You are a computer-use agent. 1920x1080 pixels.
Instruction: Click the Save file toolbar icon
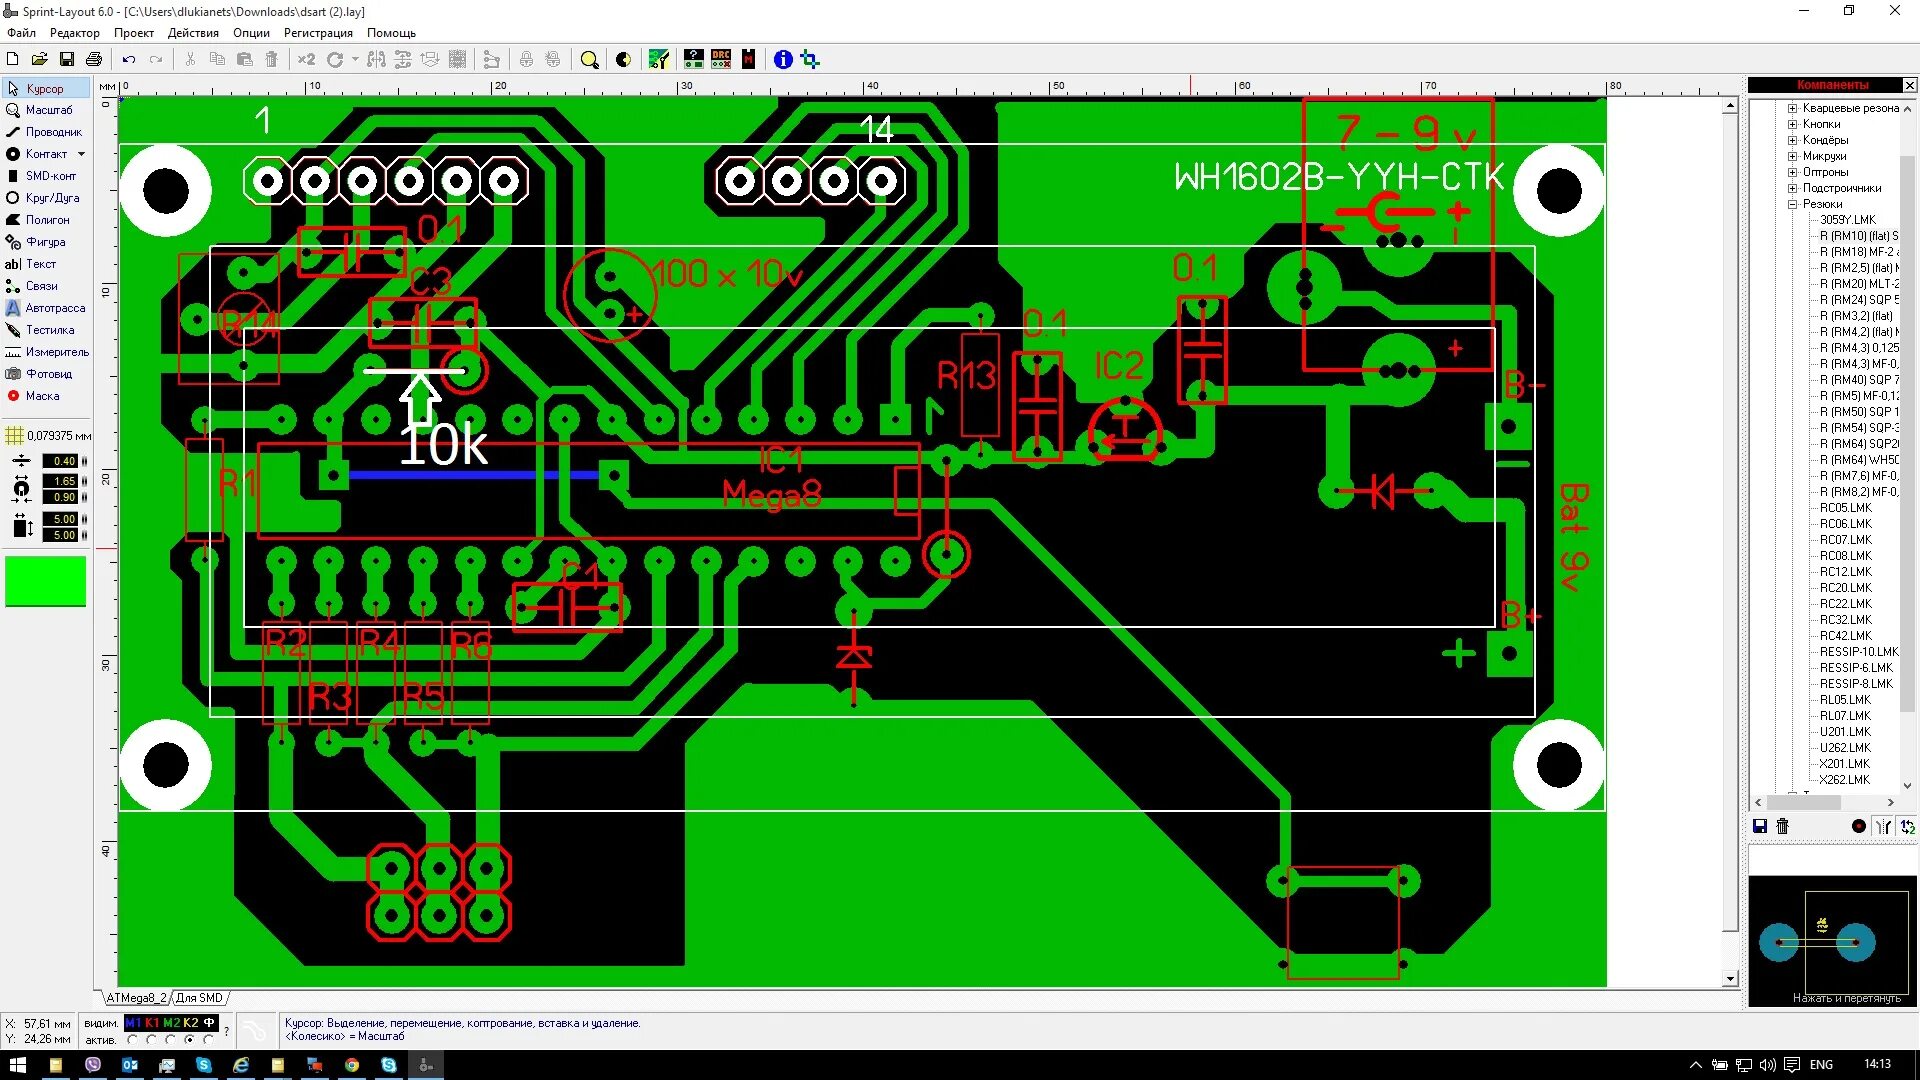66,60
